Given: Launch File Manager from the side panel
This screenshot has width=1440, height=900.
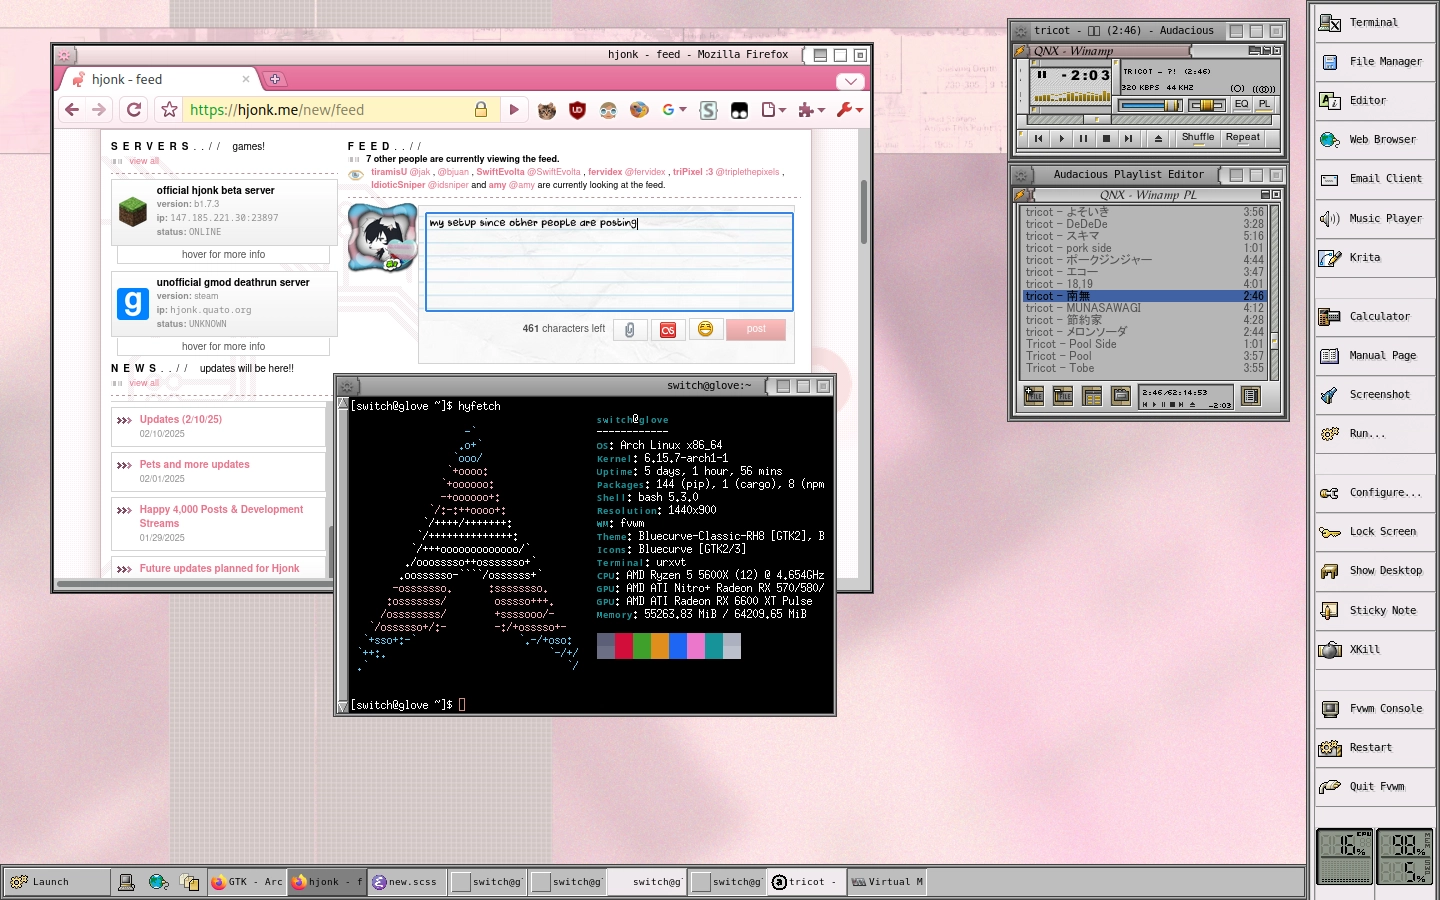Looking at the screenshot, I should tap(1376, 61).
